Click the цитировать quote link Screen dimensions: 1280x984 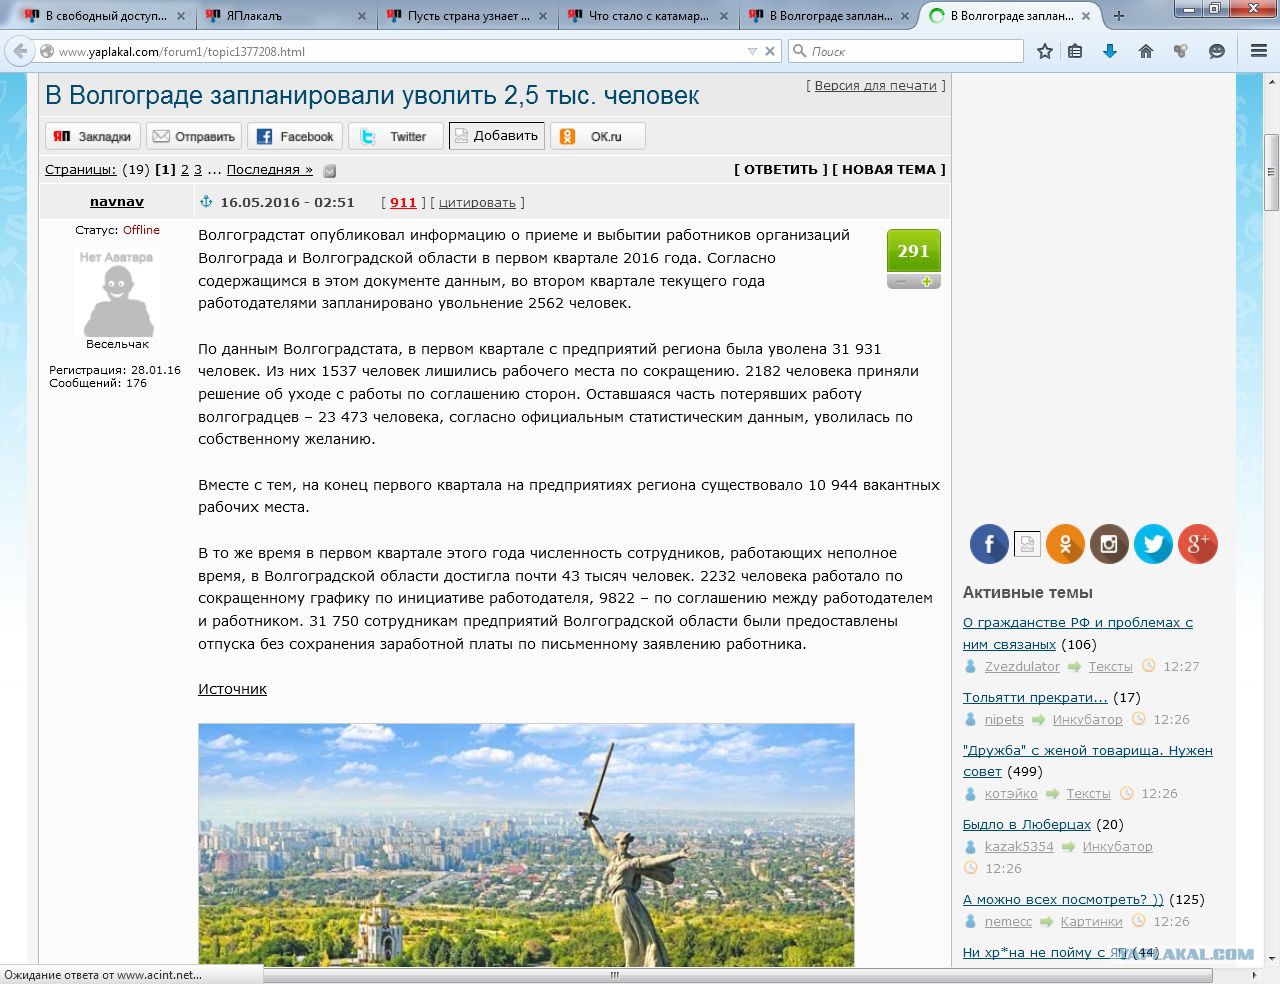click(x=477, y=202)
